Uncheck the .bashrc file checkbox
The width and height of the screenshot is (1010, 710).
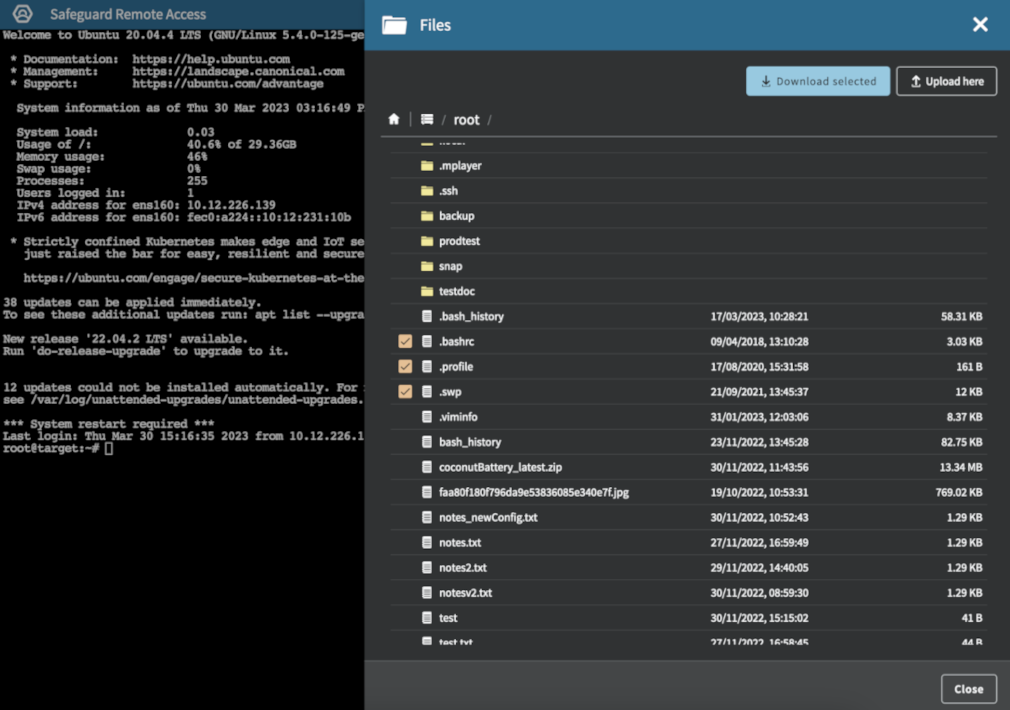(x=405, y=341)
